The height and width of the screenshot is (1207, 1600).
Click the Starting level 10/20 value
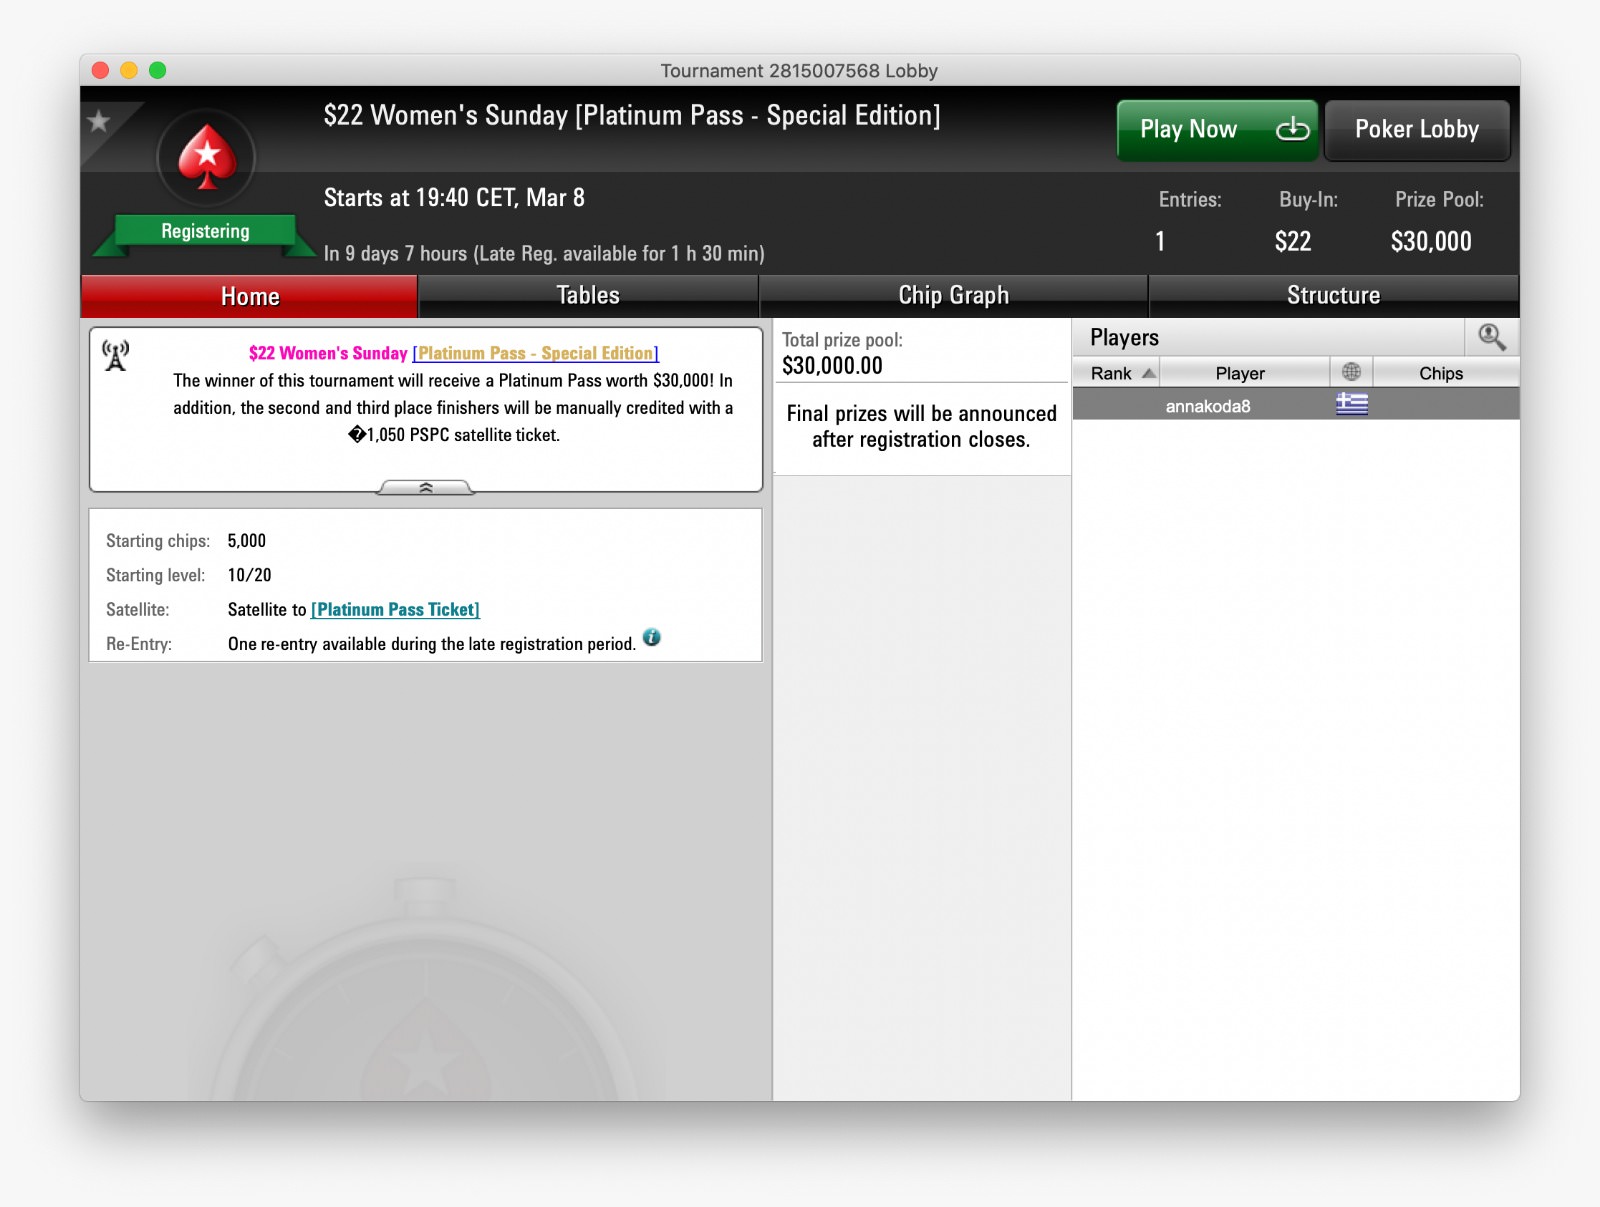point(249,575)
